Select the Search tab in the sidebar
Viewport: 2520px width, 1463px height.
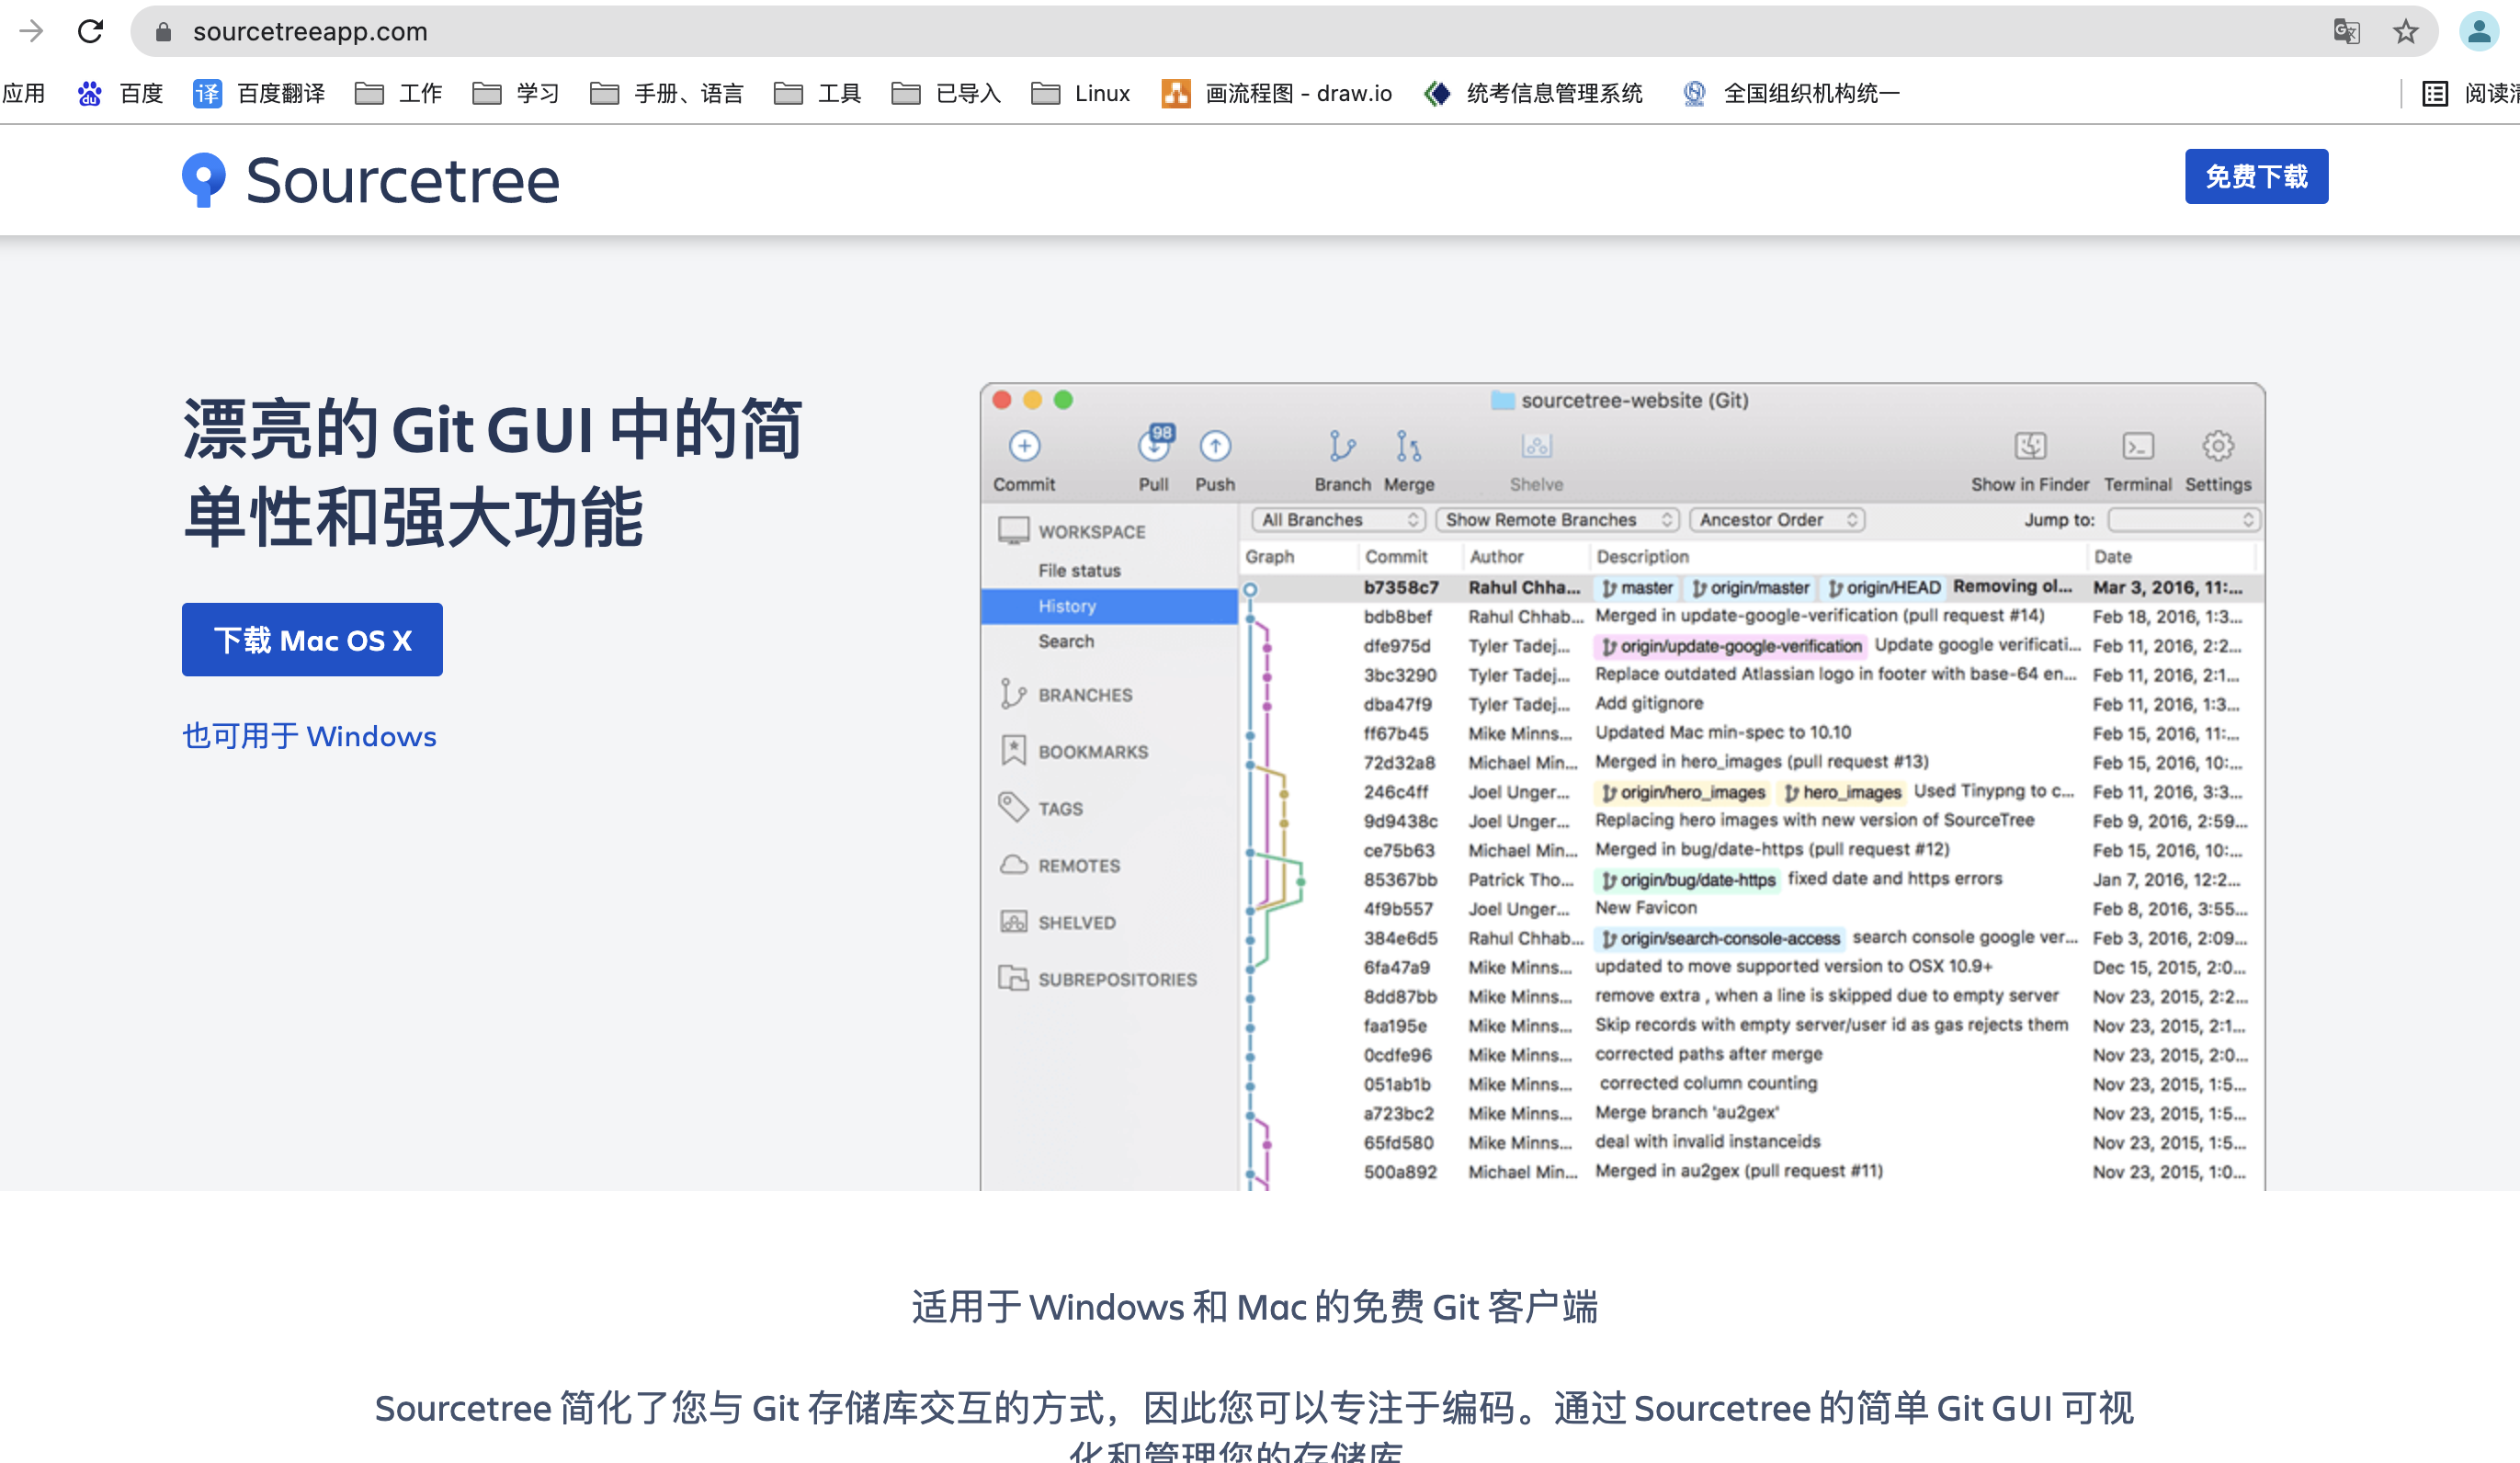click(x=1066, y=641)
